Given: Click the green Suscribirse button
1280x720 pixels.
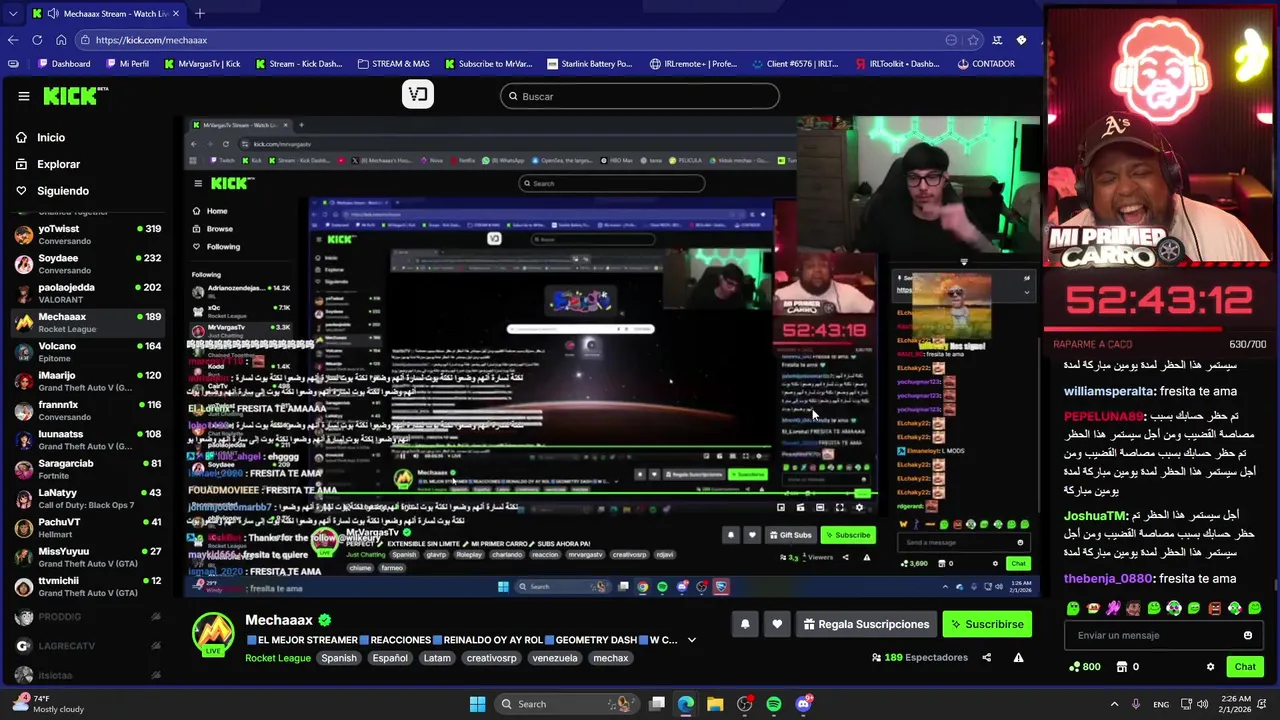Looking at the screenshot, I should click(987, 624).
